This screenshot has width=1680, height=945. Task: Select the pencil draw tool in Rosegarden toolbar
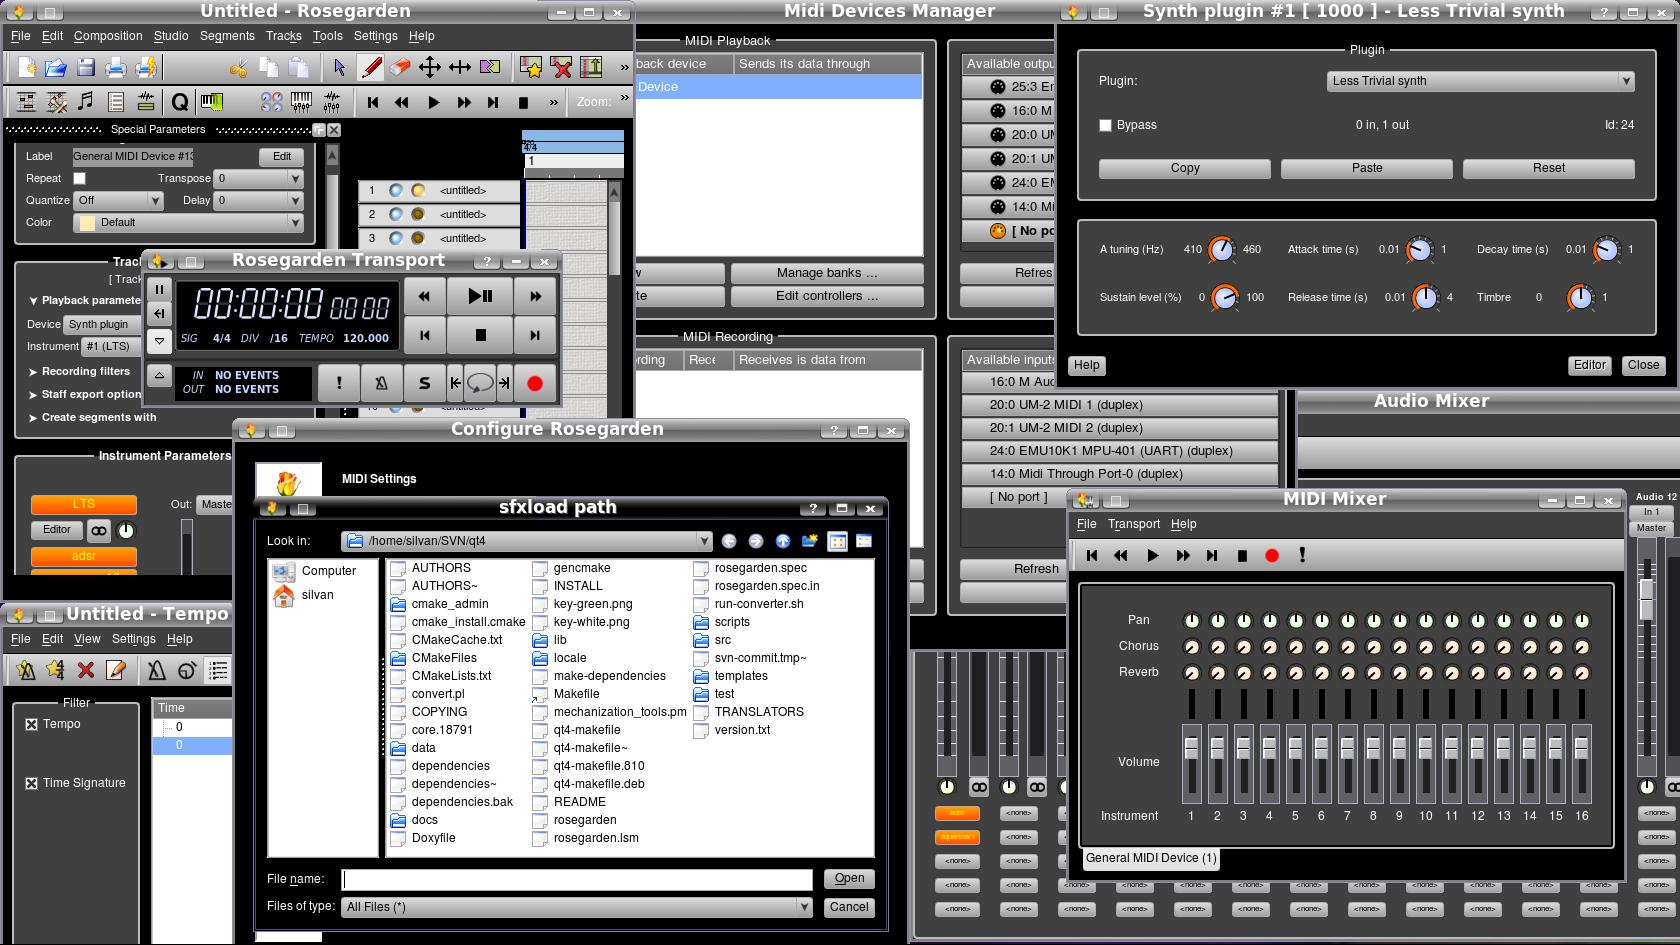pyautogui.click(x=370, y=67)
